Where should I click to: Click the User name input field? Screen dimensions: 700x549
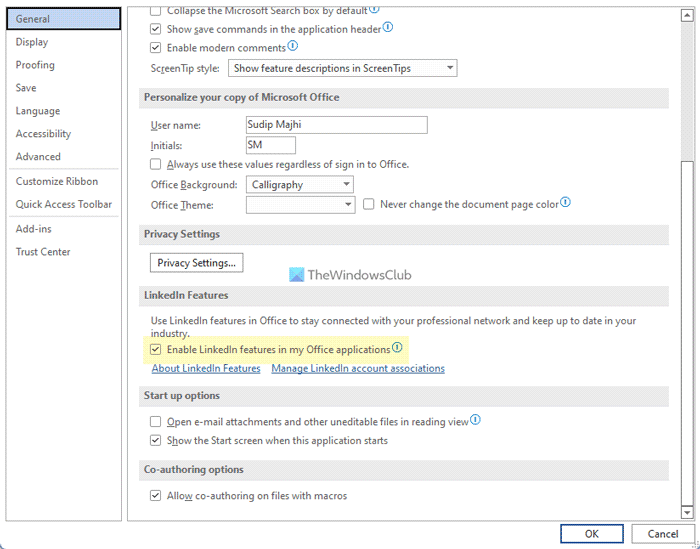pos(337,125)
